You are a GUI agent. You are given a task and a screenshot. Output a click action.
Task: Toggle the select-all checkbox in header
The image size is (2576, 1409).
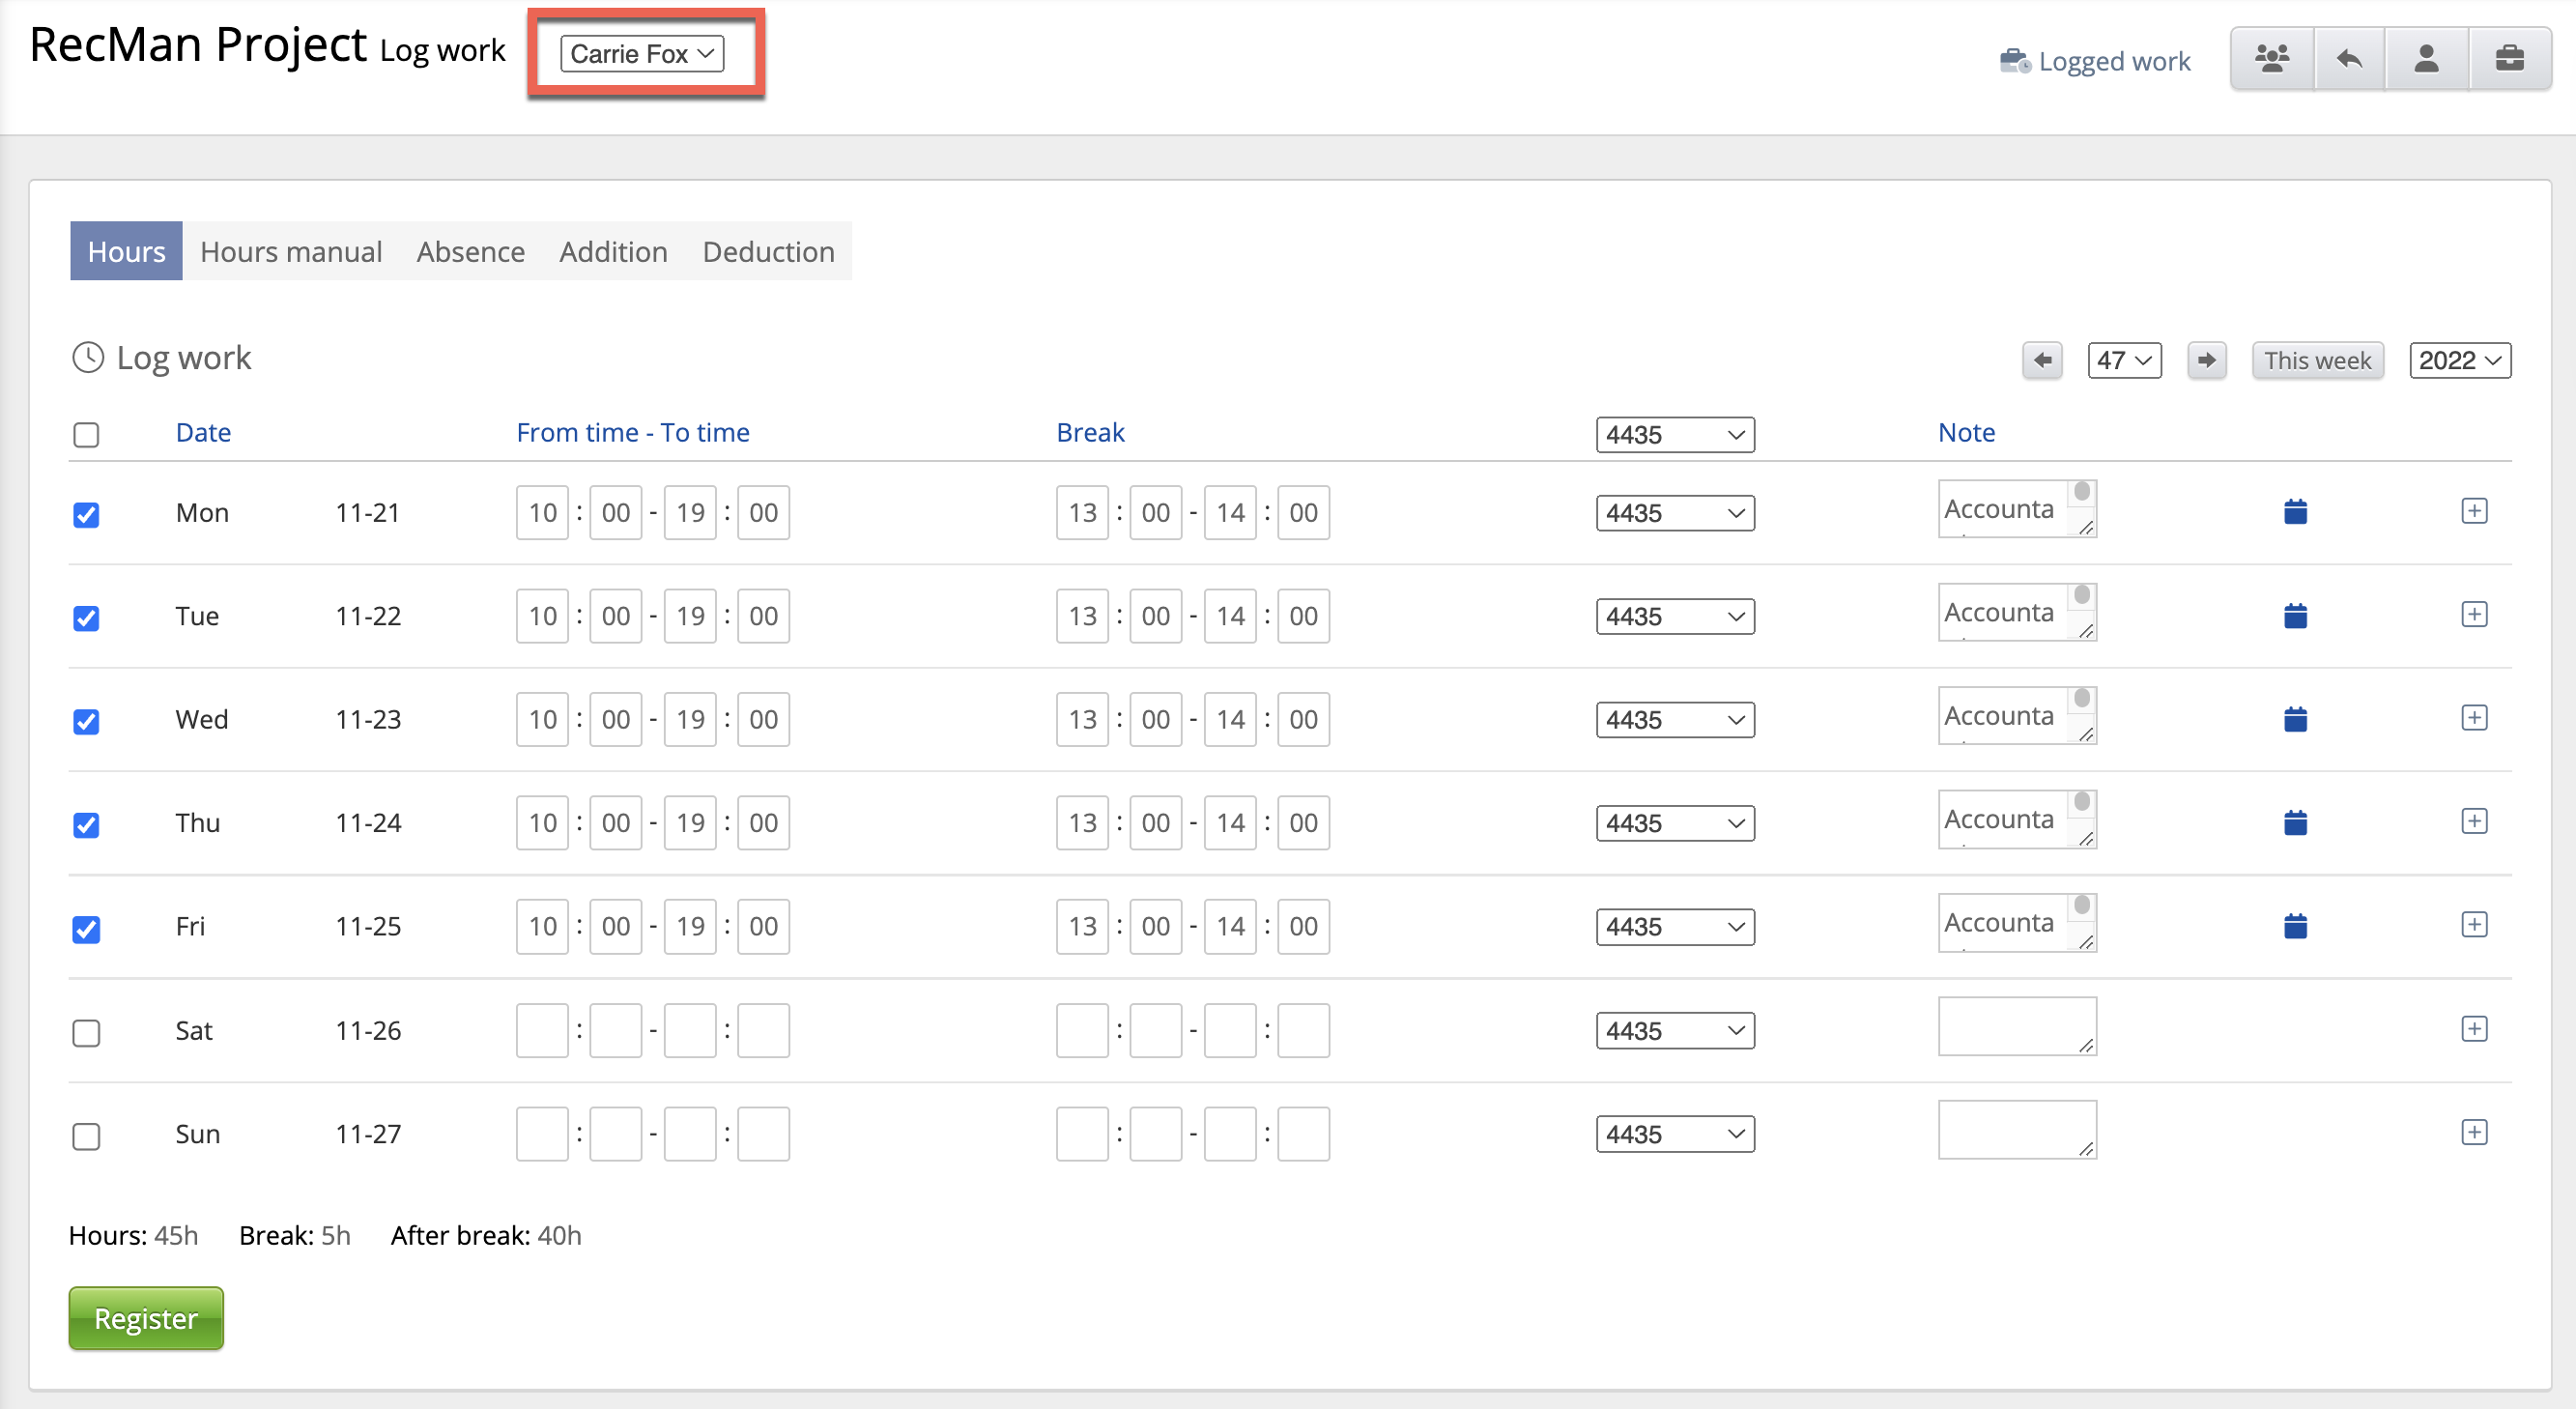click(x=87, y=435)
